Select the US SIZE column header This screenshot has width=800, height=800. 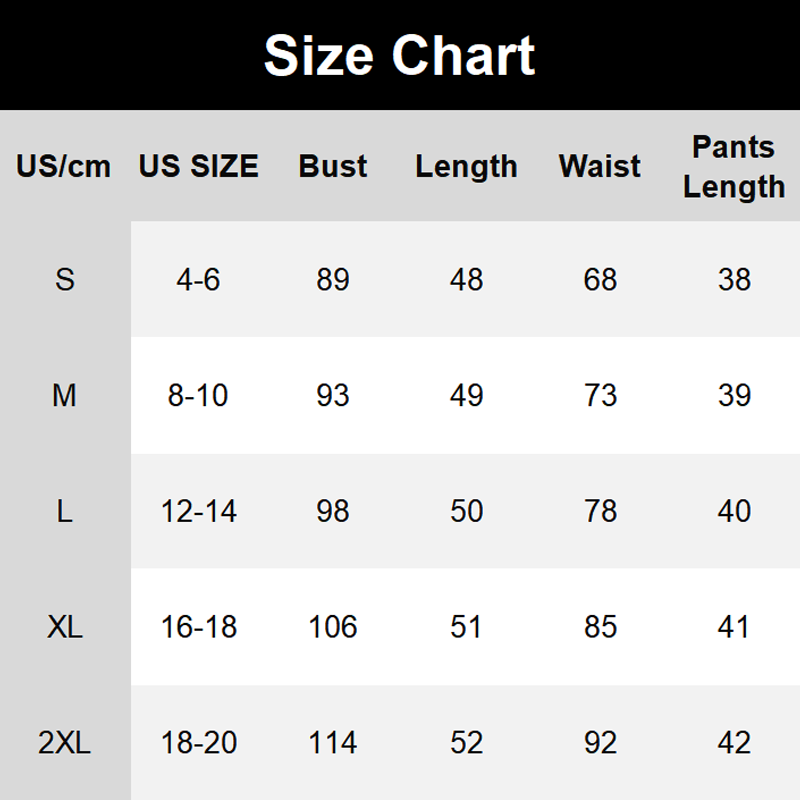[x=198, y=166]
